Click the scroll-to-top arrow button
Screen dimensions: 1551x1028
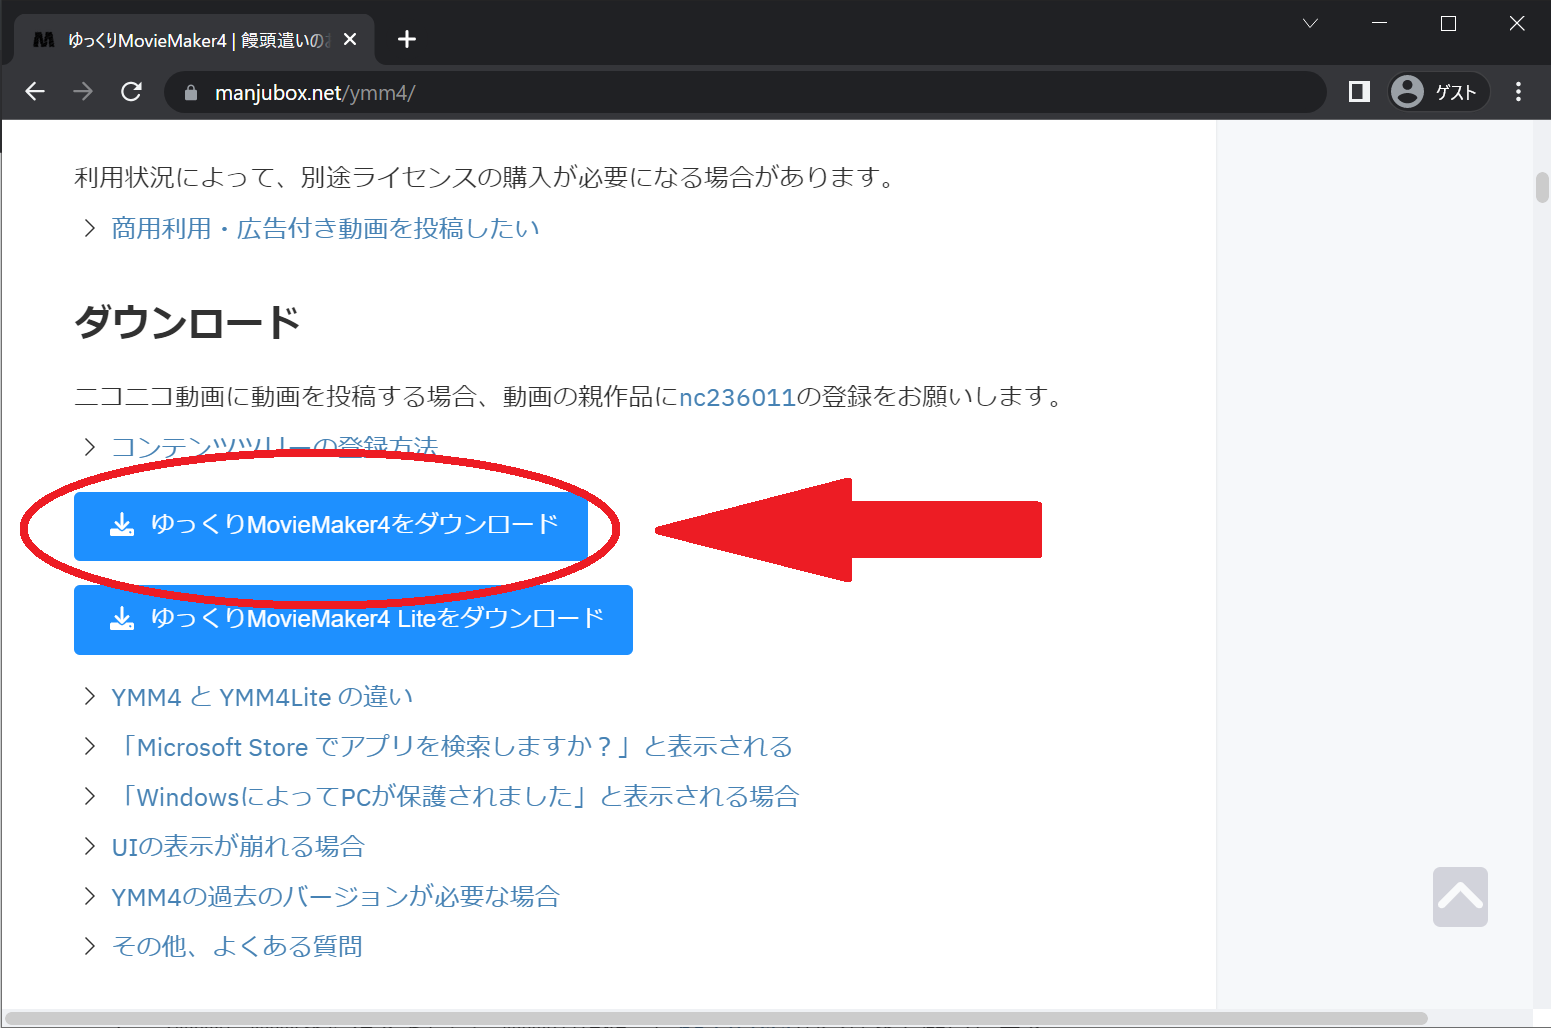point(1460,897)
